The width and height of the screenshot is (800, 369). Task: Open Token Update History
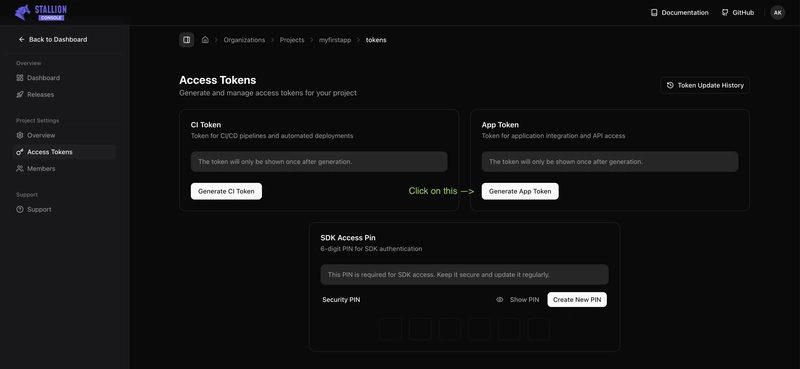[x=705, y=85]
